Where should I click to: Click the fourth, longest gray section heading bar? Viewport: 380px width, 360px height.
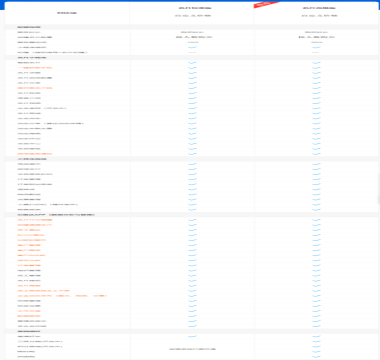click(x=192, y=215)
